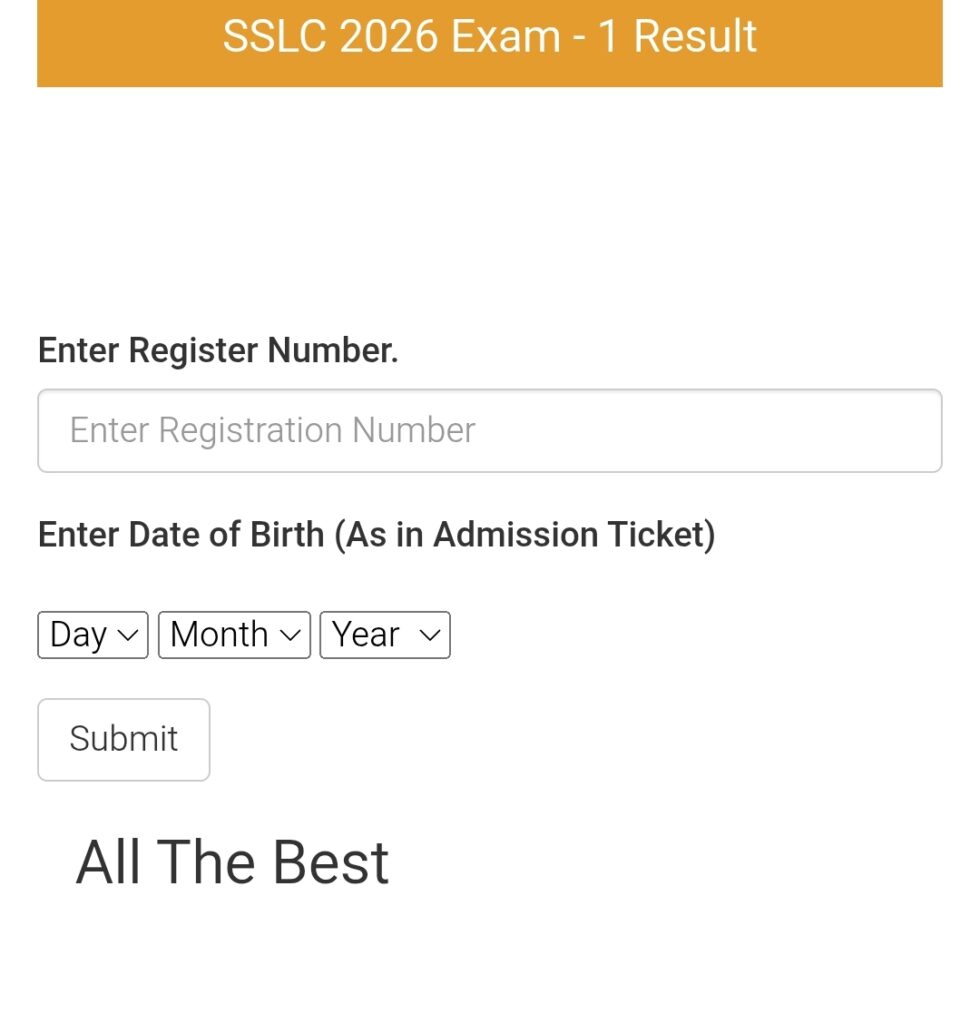Focus the Enter Registration Number field
This screenshot has height=1024, width=980.
[489, 431]
